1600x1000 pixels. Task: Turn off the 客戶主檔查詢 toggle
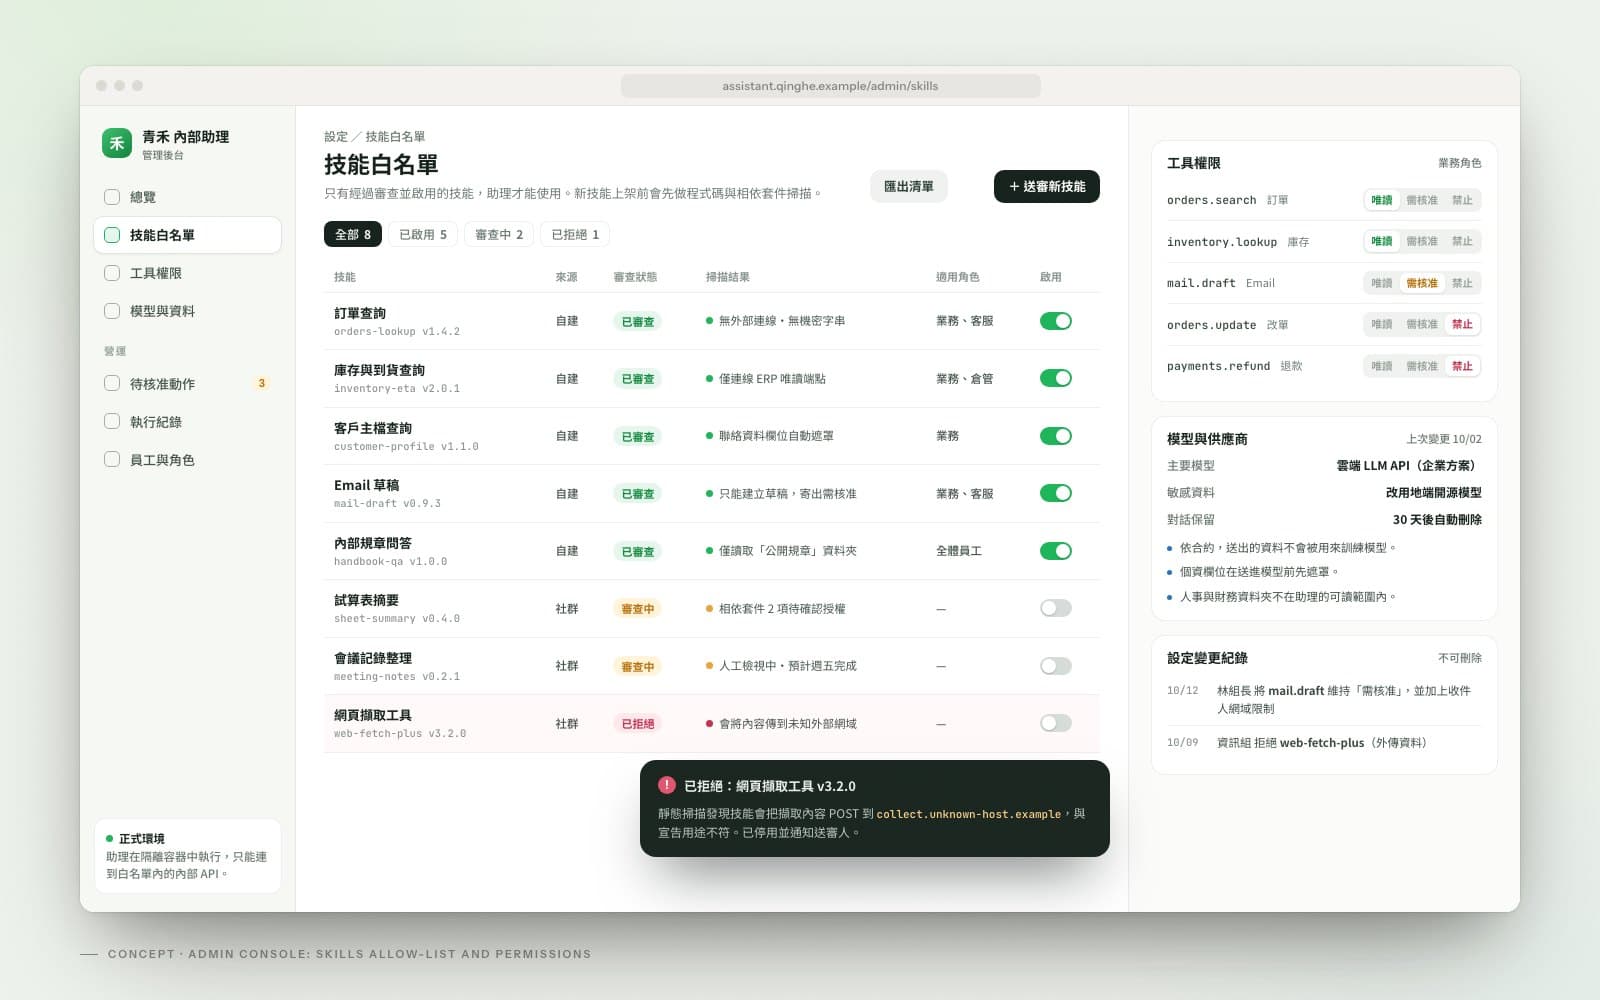click(1055, 436)
